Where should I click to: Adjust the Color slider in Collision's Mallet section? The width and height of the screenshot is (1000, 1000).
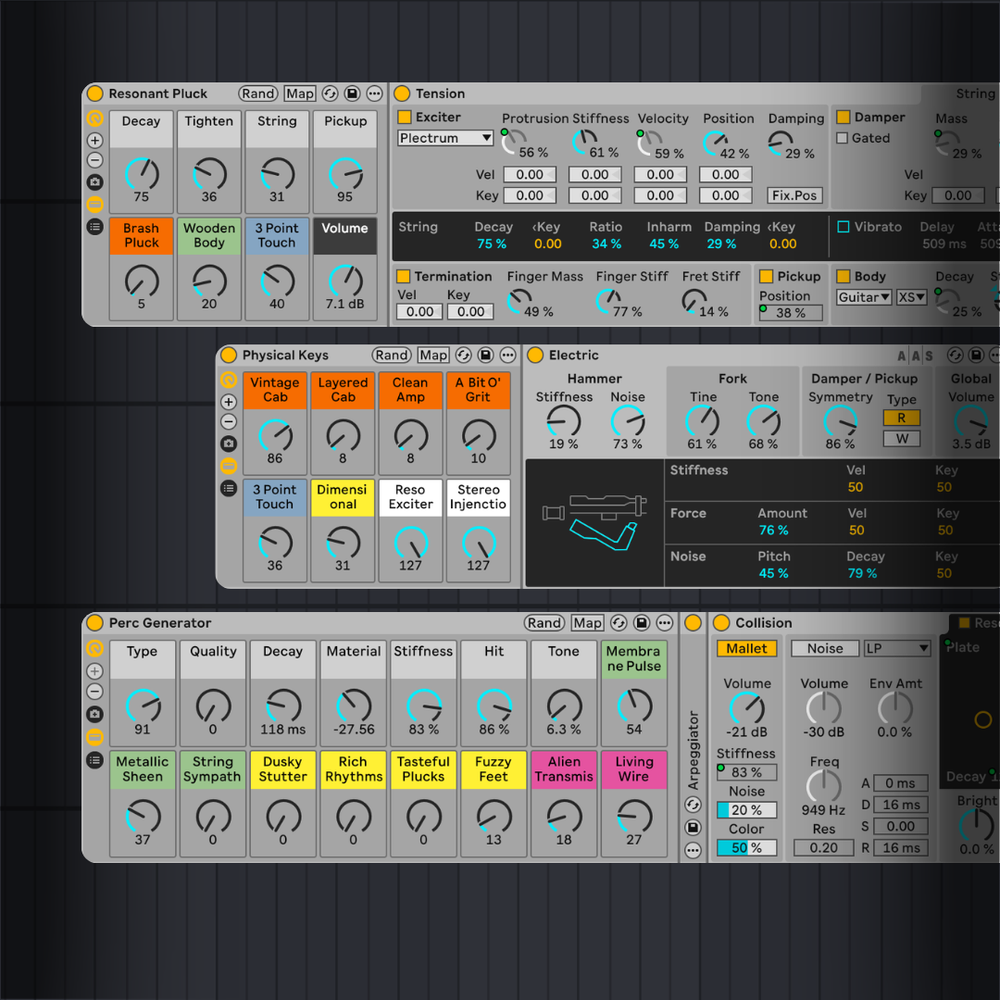pyautogui.click(x=748, y=848)
